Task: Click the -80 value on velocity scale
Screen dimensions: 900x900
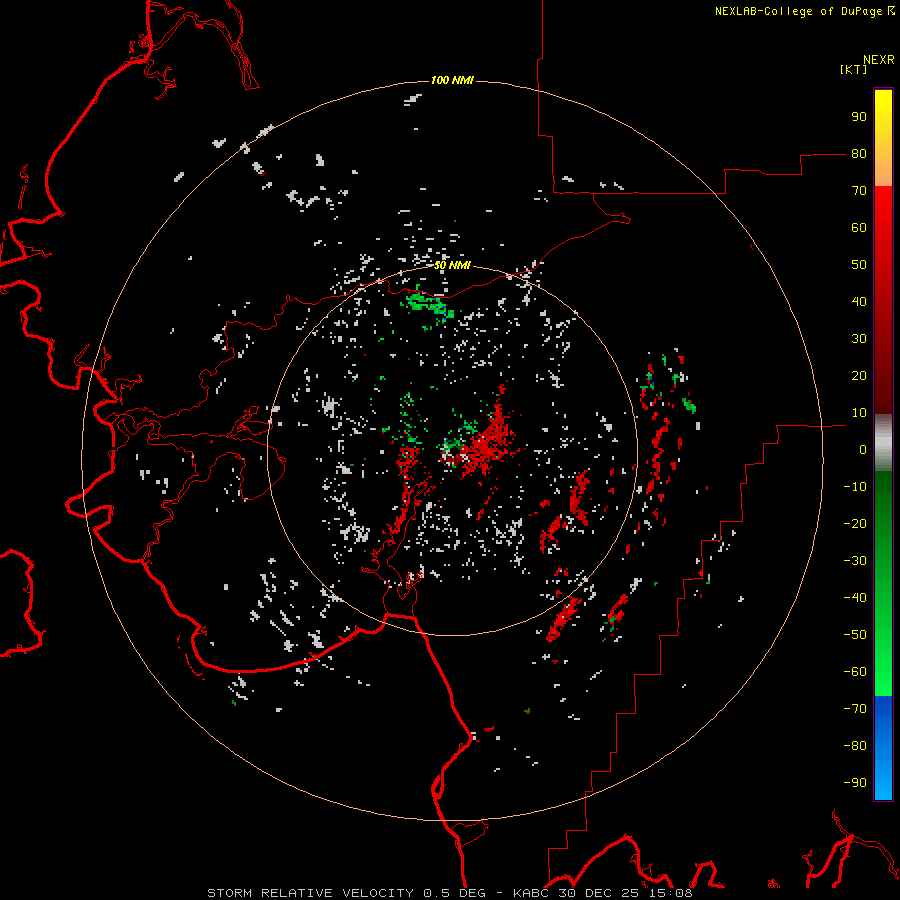Action: tap(855, 746)
